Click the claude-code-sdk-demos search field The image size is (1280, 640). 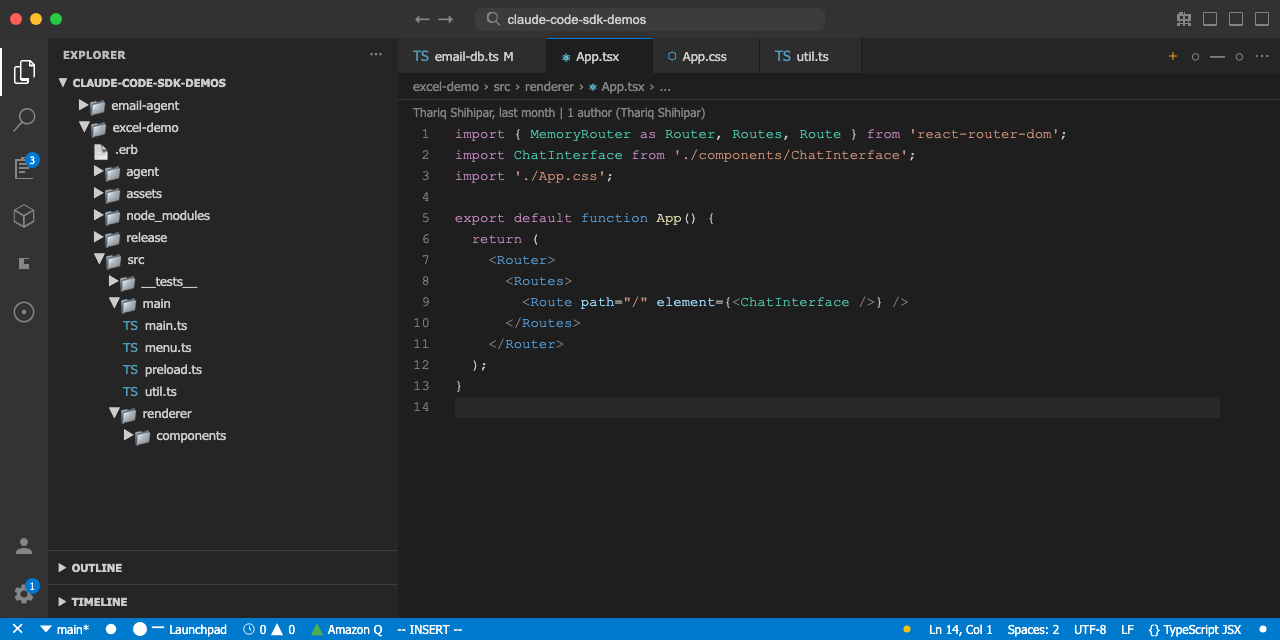click(650, 20)
